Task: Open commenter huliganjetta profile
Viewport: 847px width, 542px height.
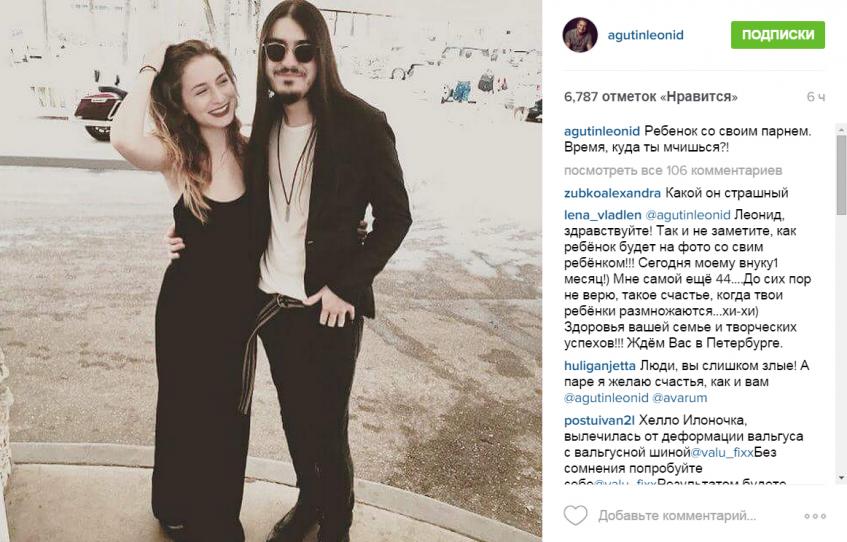Action: (x=600, y=365)
